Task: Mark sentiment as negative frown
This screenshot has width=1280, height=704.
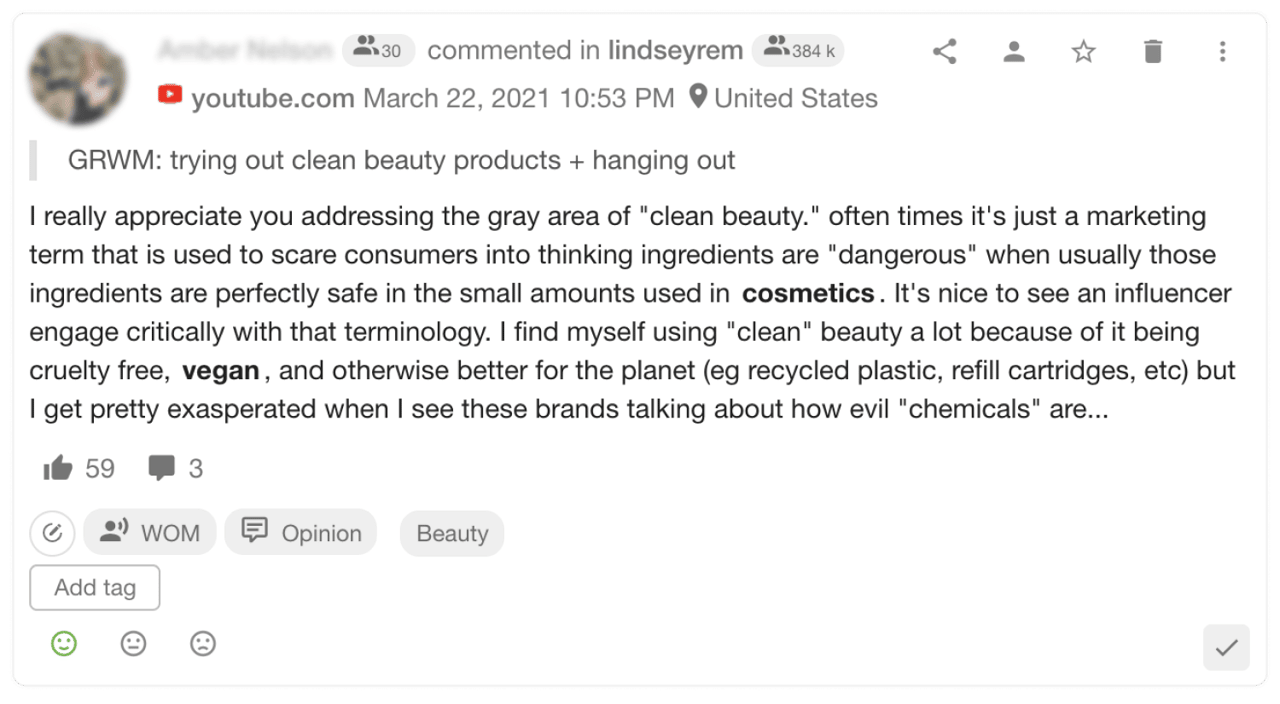Action: pyautogui.click(x=203, y=644)
